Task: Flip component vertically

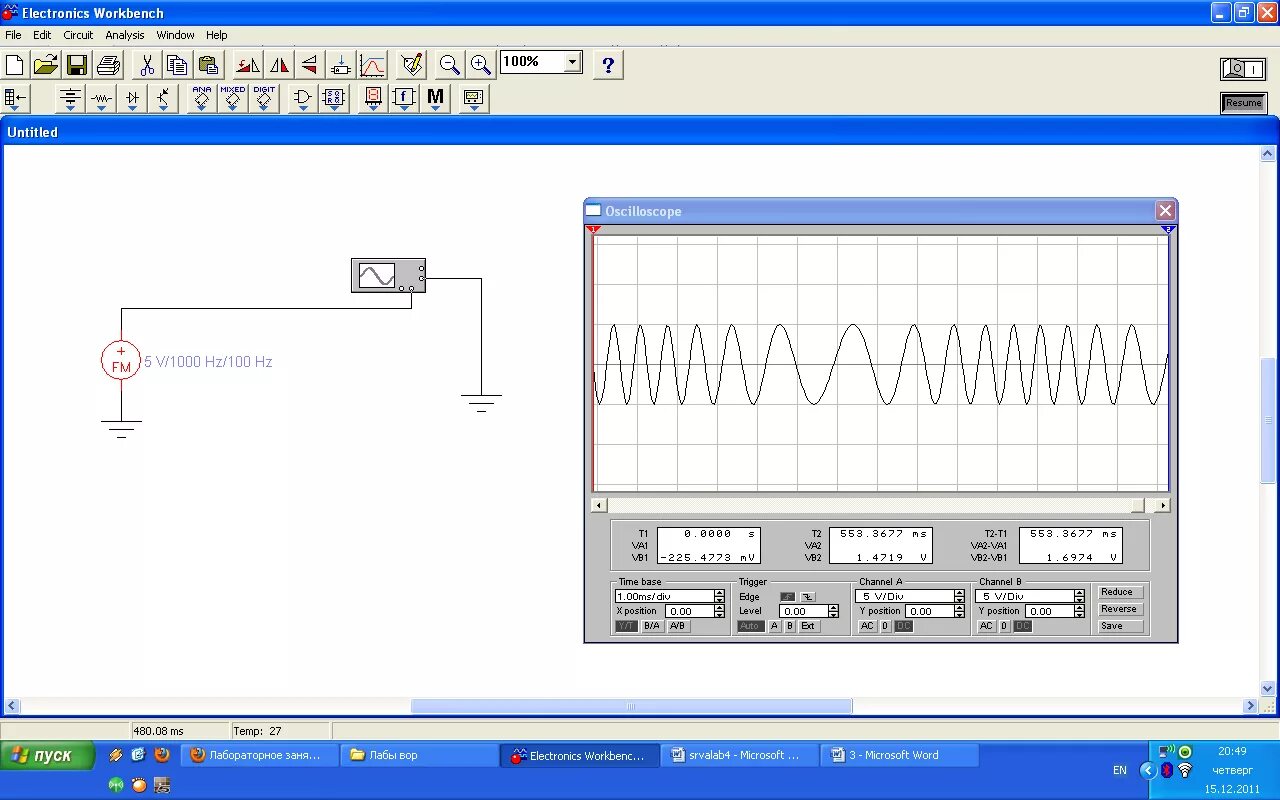Action: coord(310,65)
